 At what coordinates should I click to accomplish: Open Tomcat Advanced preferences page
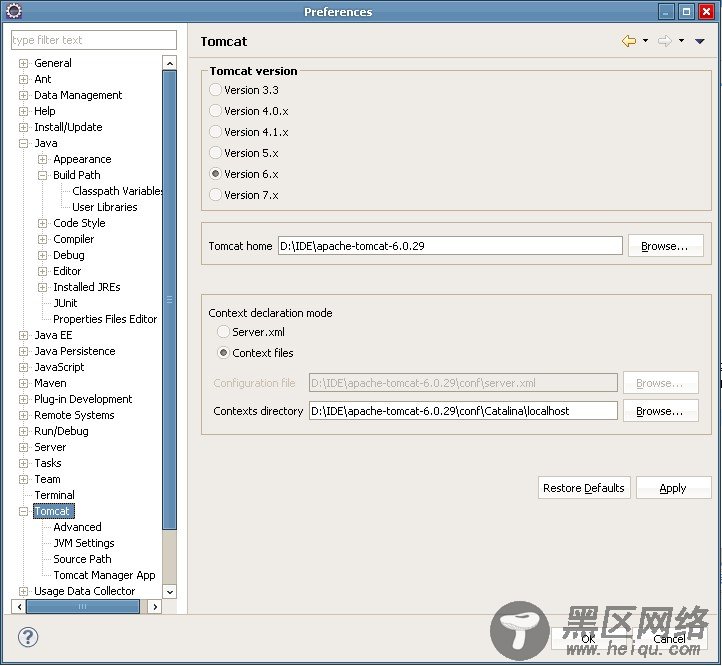pos(77,527)
